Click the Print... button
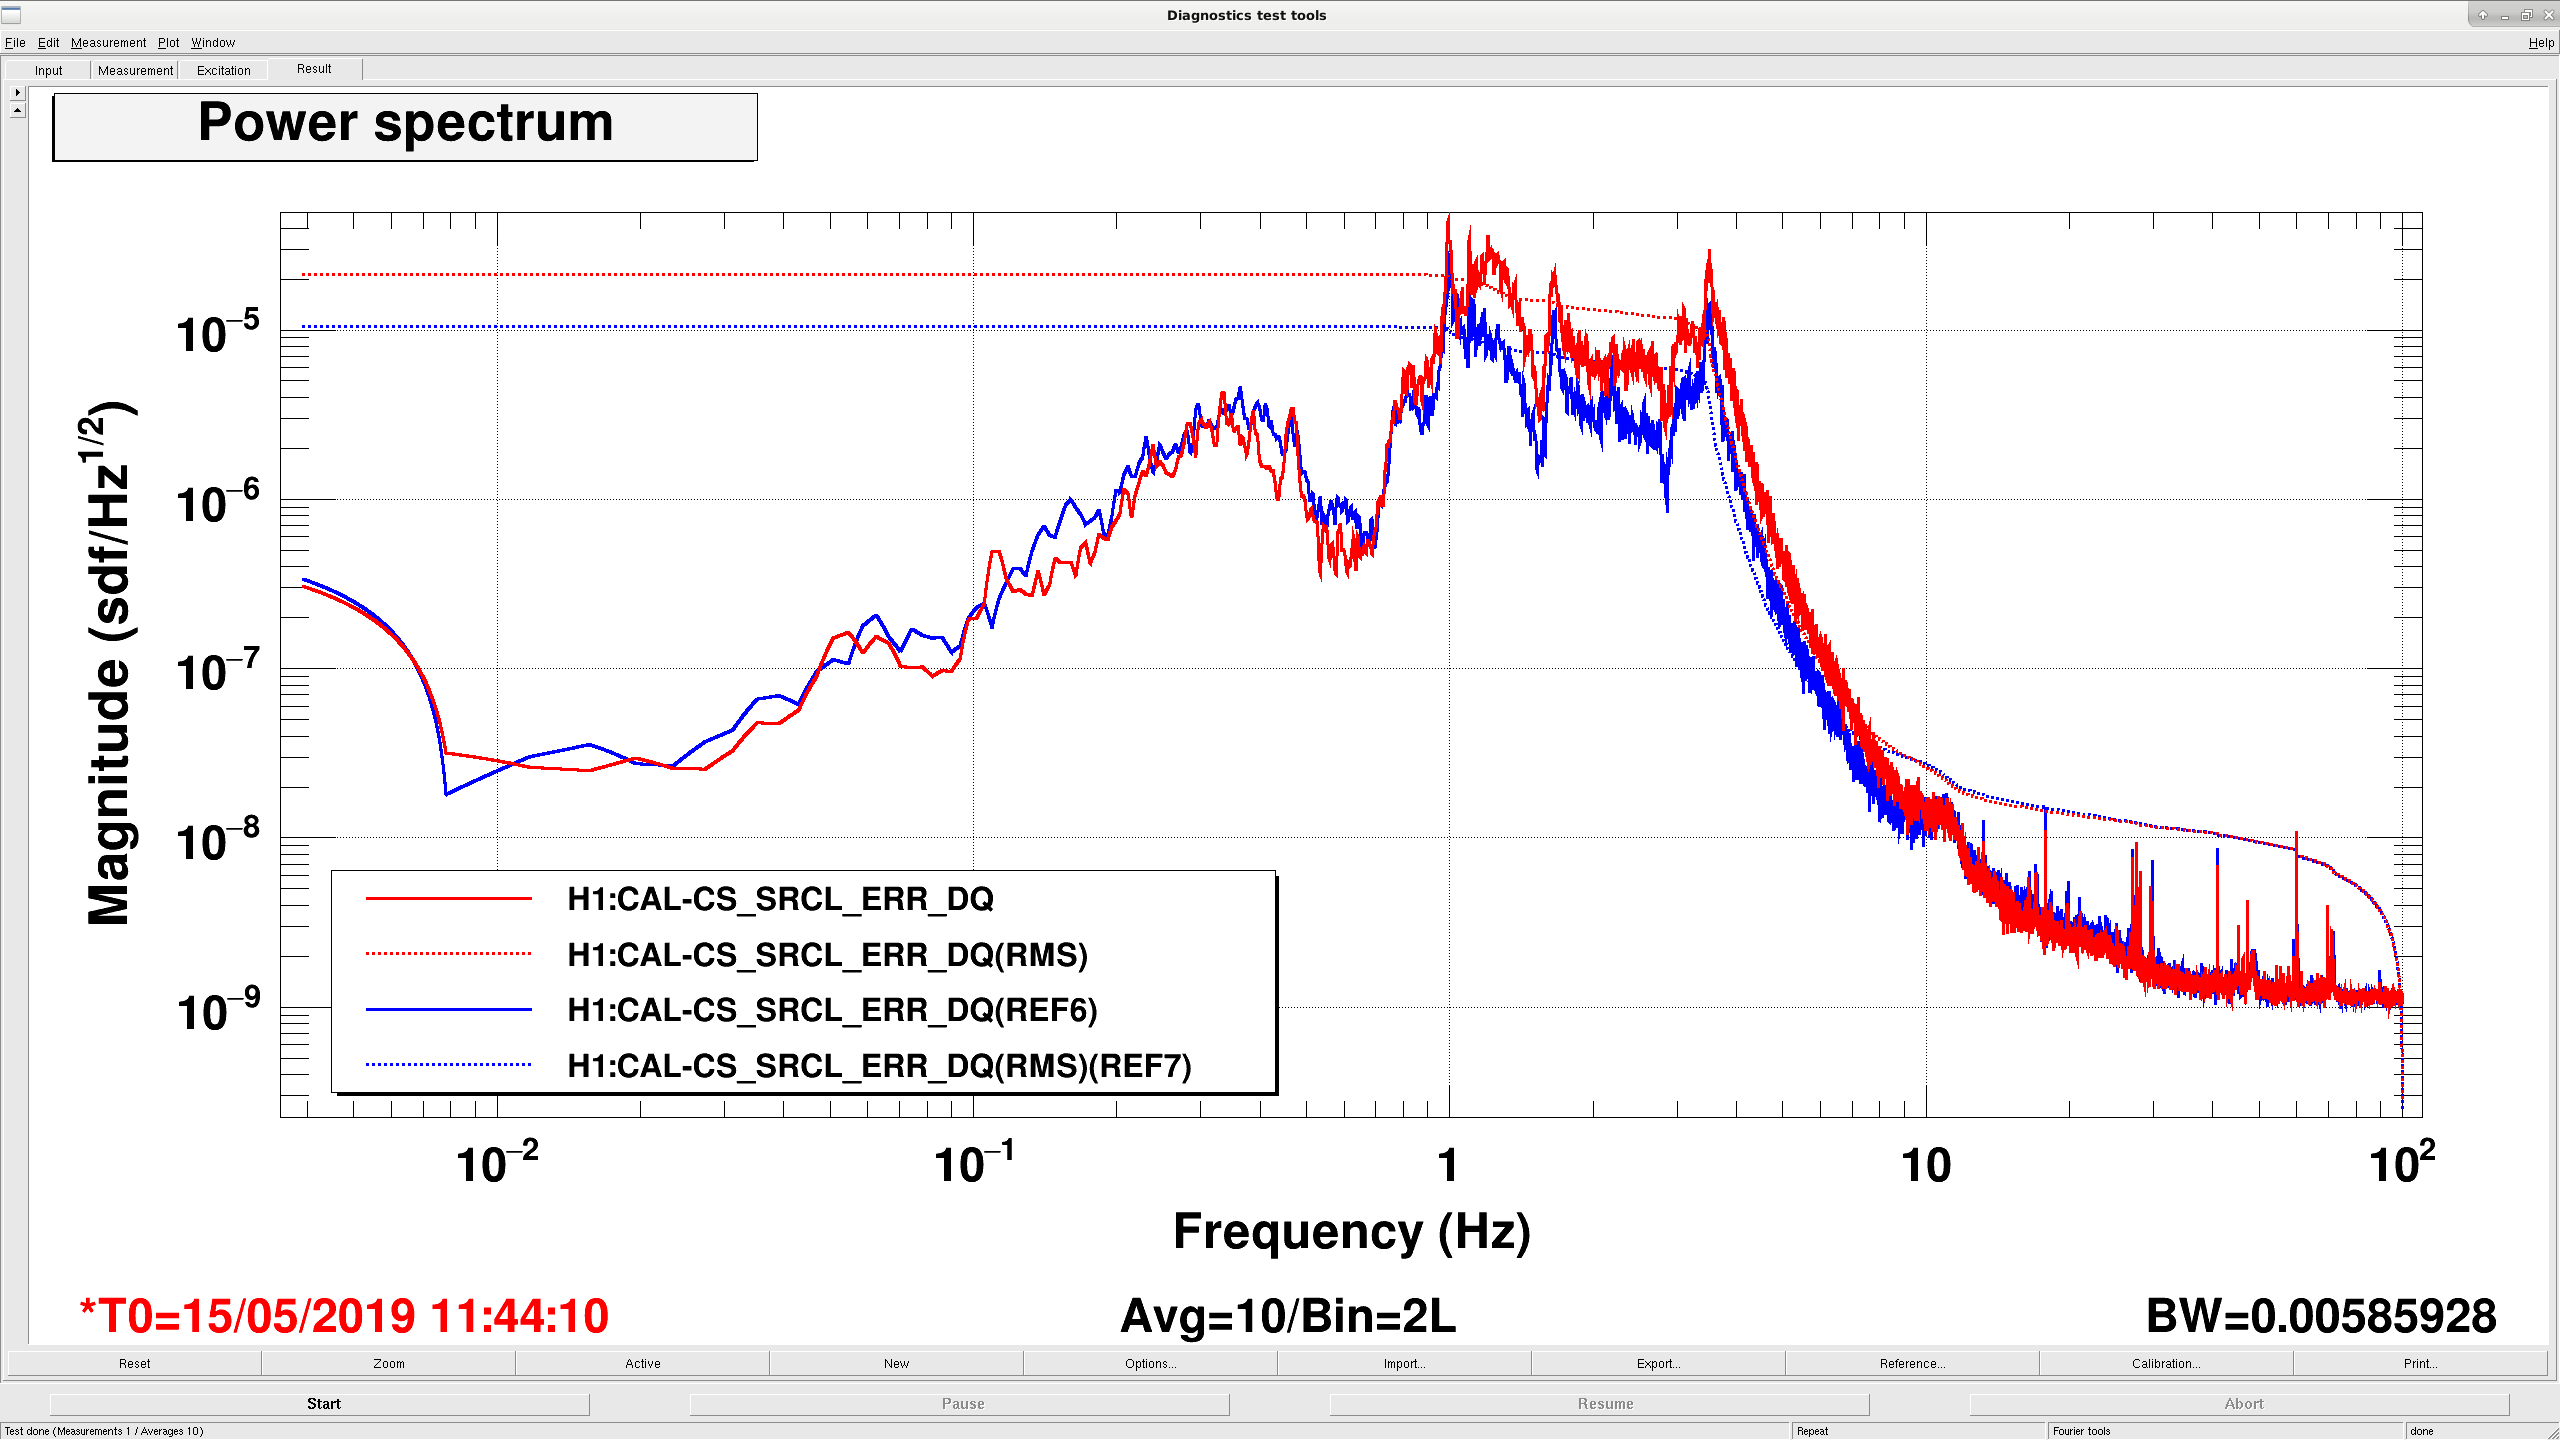Image resolution: width=2560 pixels, height=1440 pixels. (2420, 1363)
